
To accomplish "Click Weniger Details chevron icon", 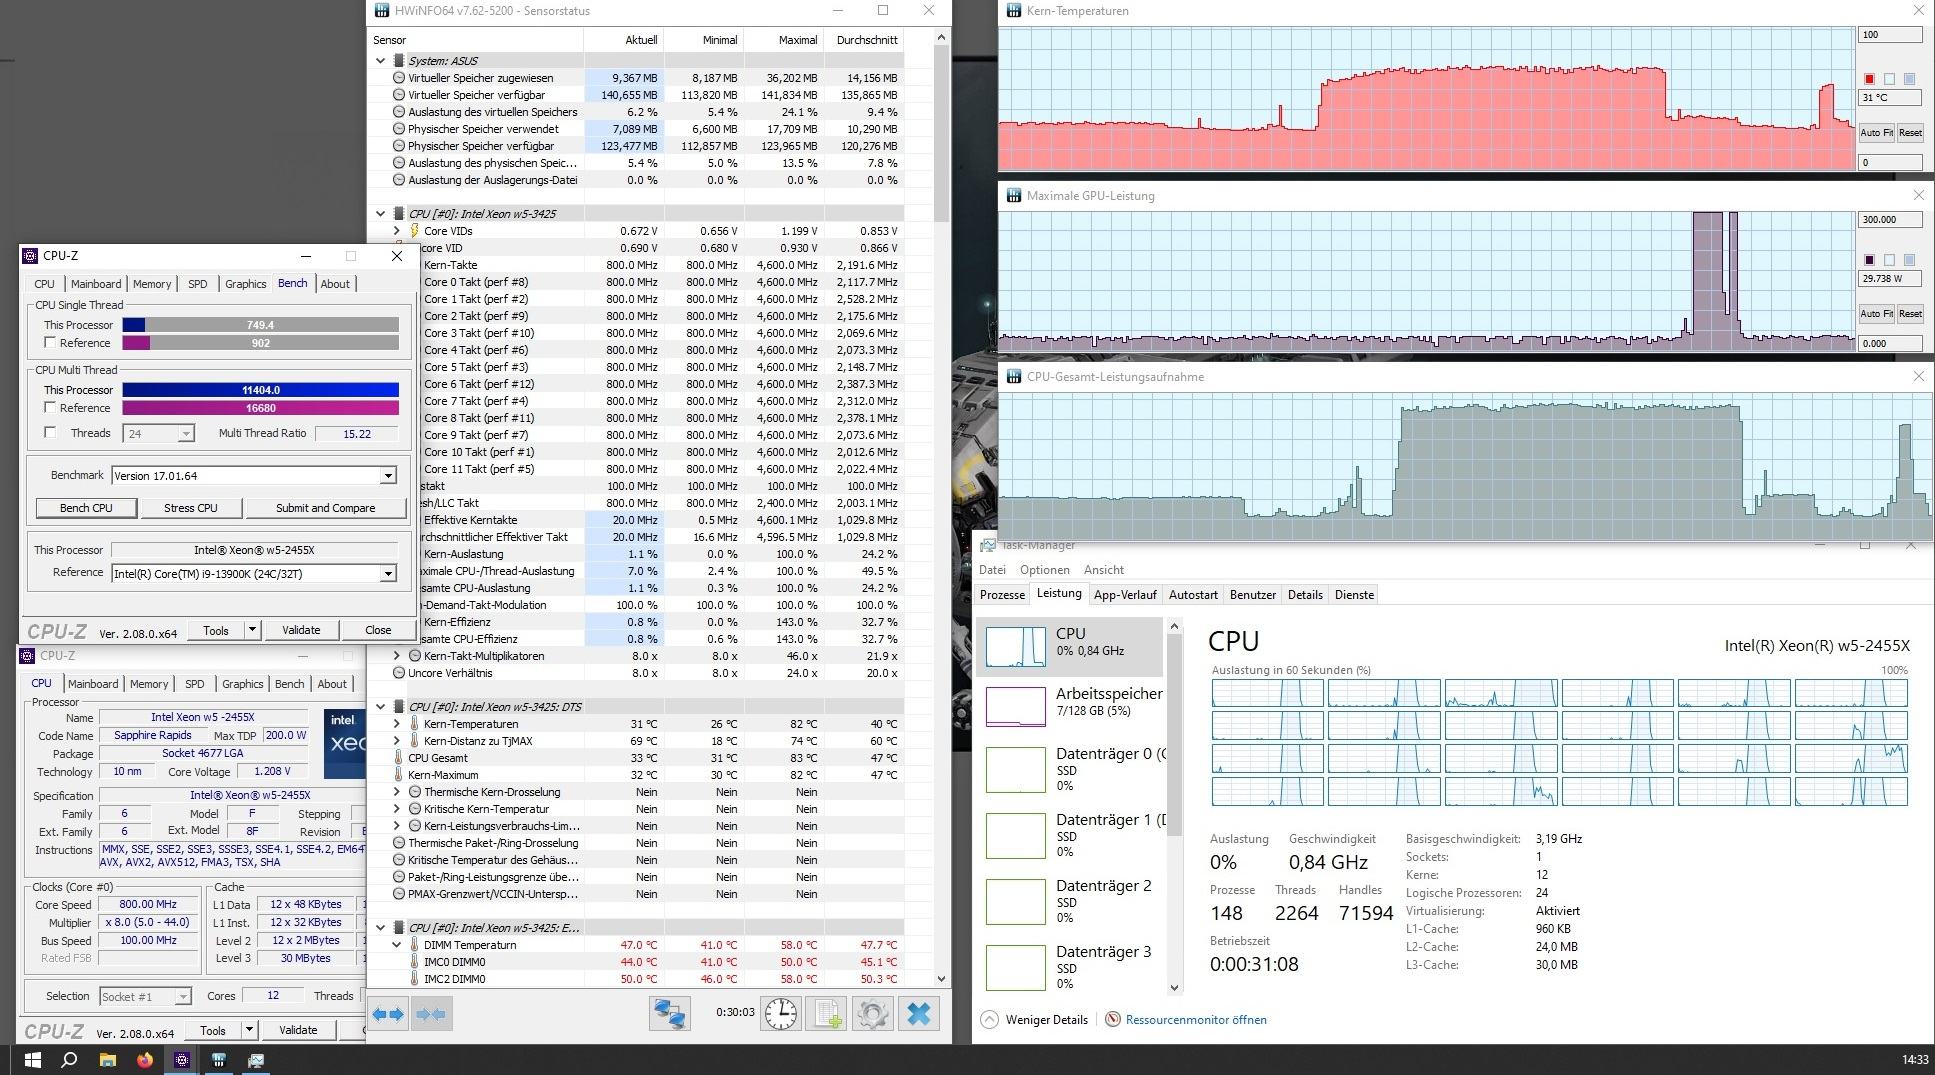I will click(x=989, y=1019).
